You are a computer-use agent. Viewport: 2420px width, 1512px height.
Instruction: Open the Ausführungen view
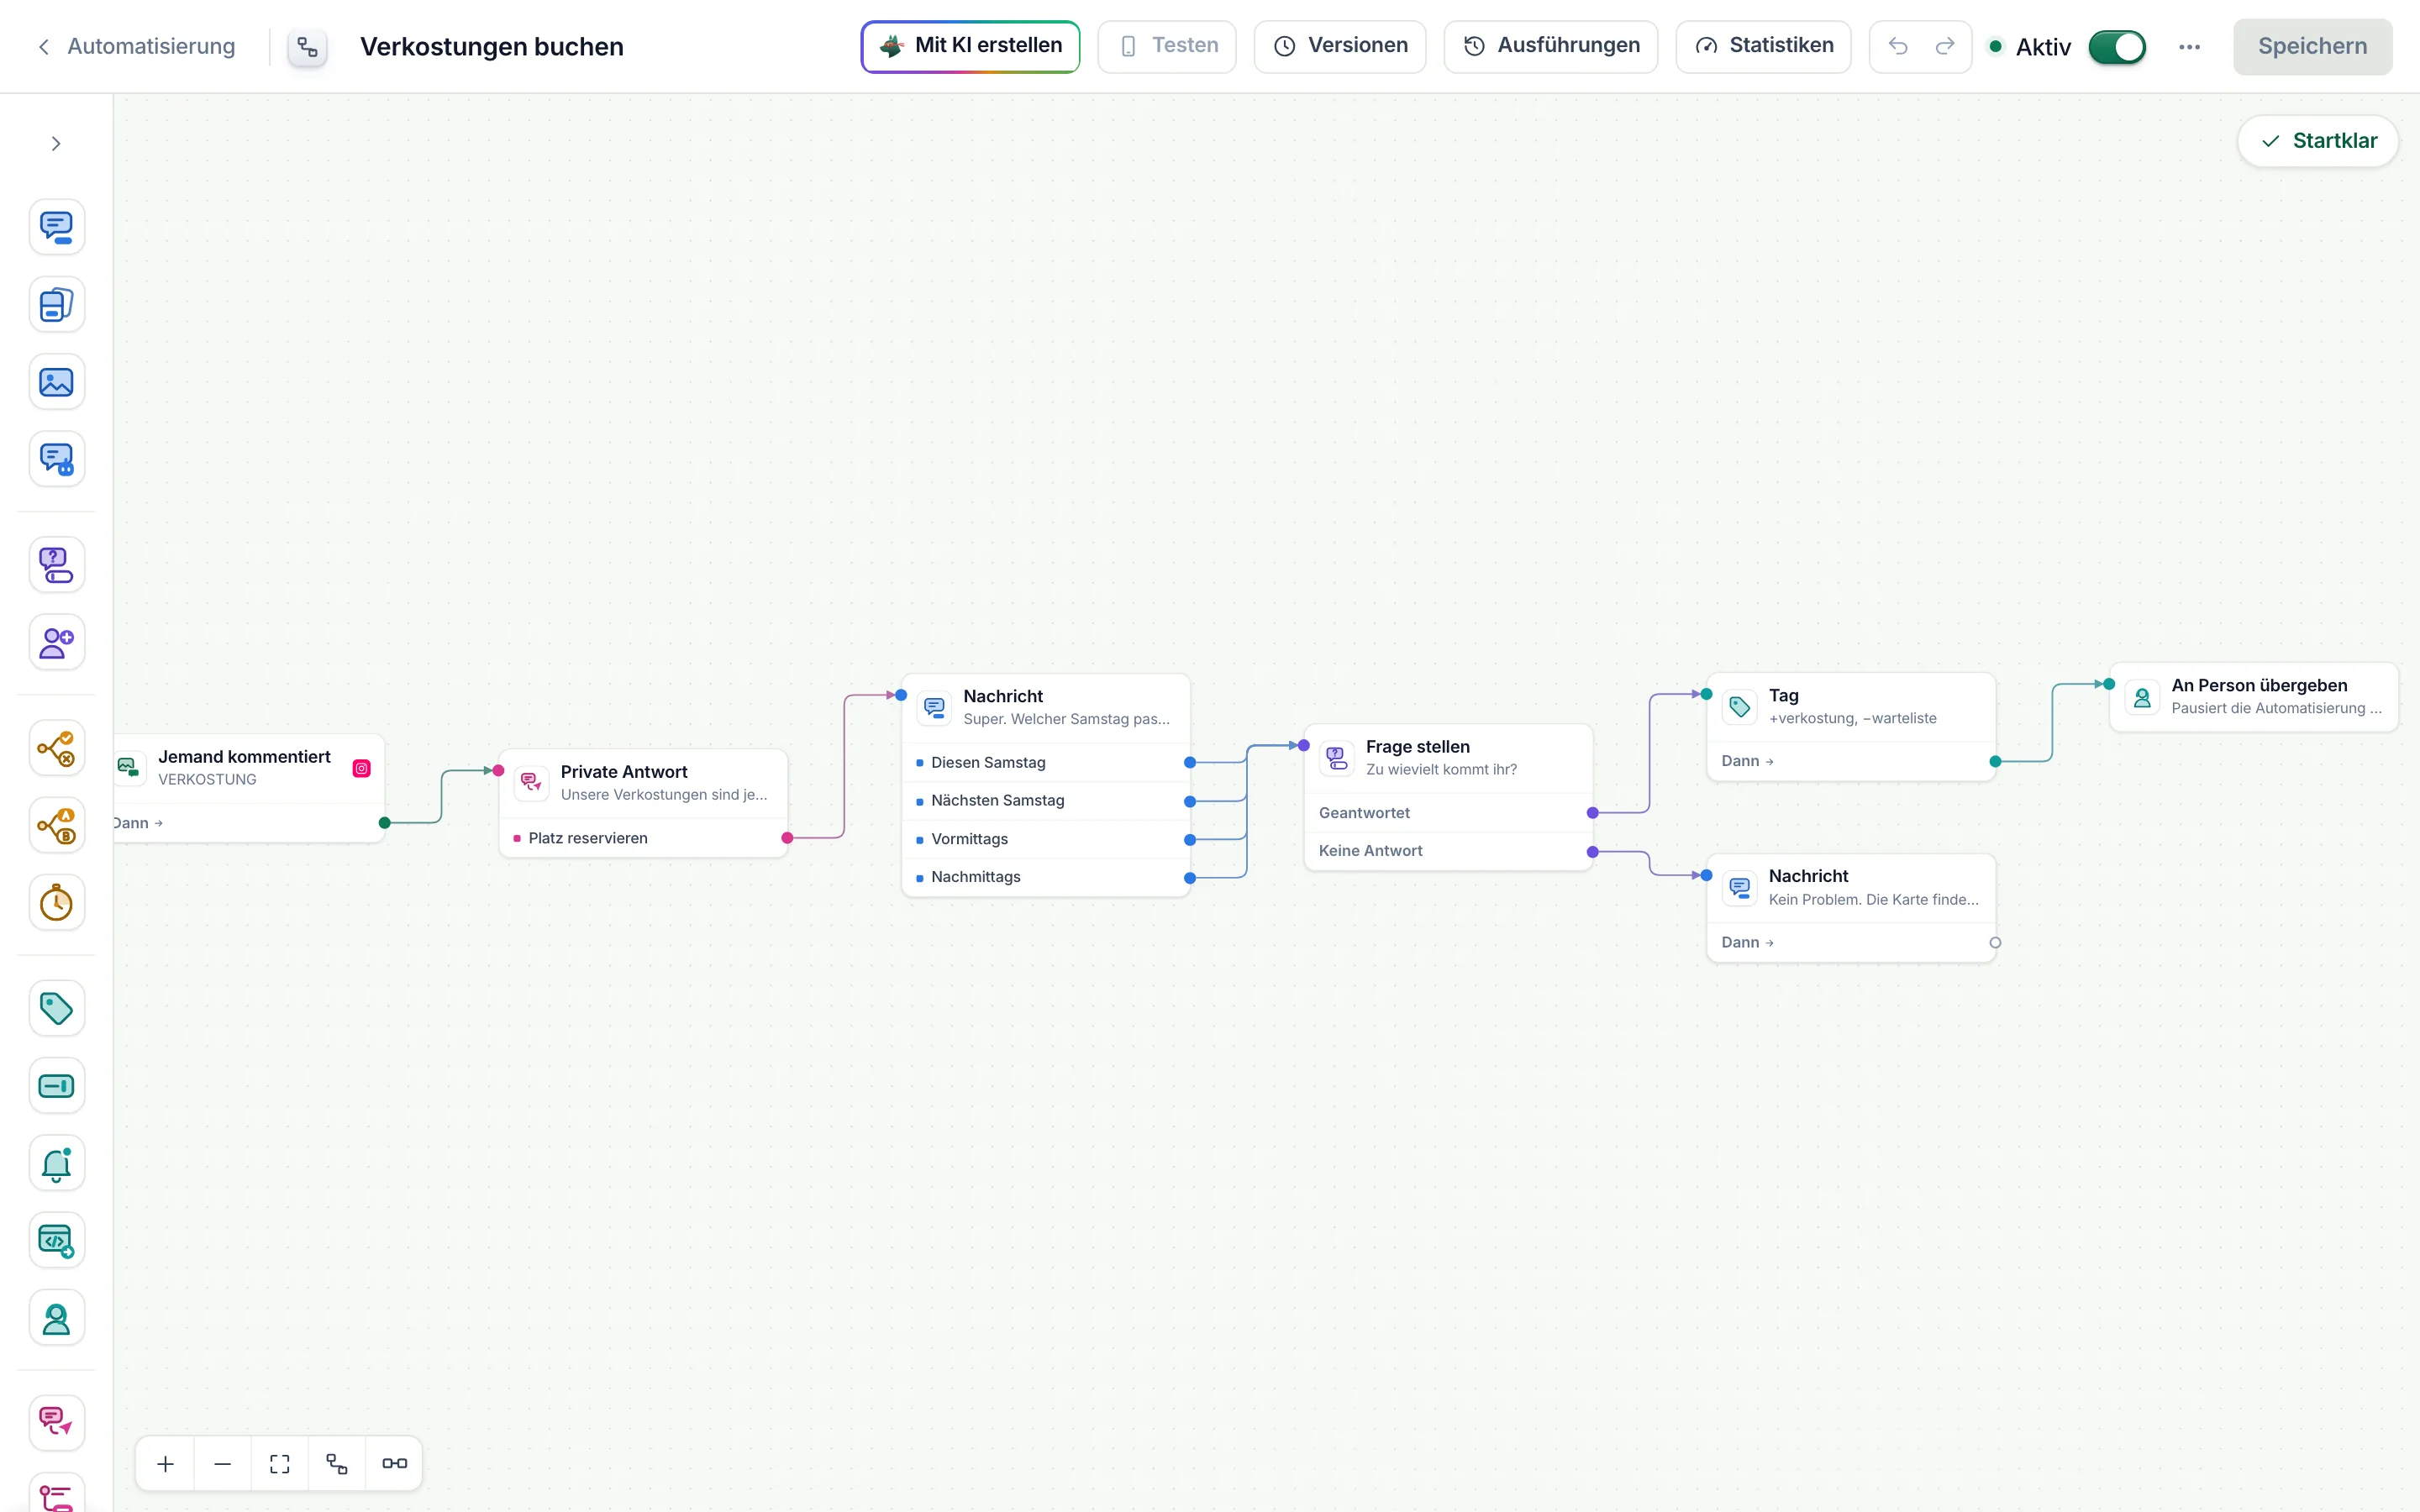point(1551,46)
